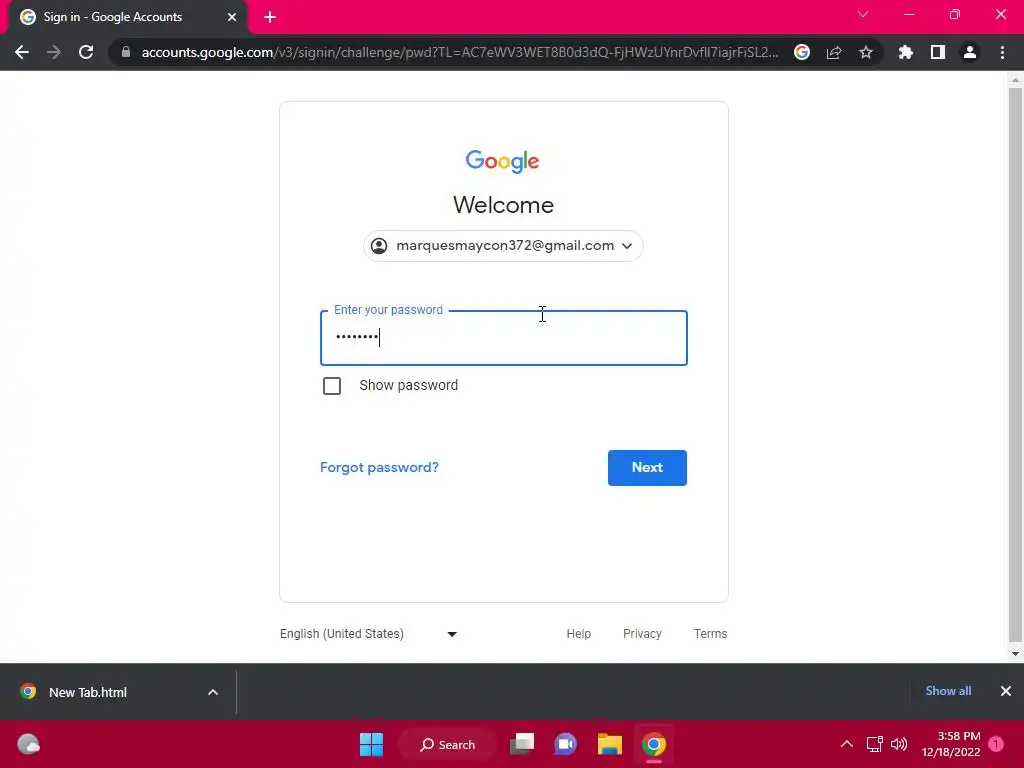Close the Sign in - Google Accounts tab
Viewport: 1024px width, 768px height.
tap(232, 17)
